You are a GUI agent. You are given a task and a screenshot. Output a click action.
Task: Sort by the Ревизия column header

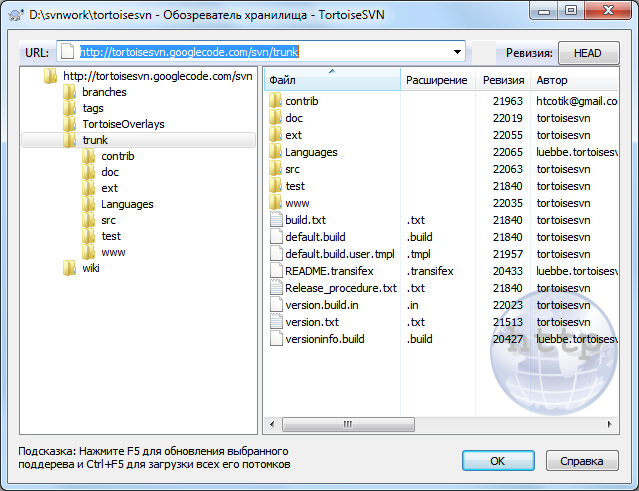coord(503,80)
